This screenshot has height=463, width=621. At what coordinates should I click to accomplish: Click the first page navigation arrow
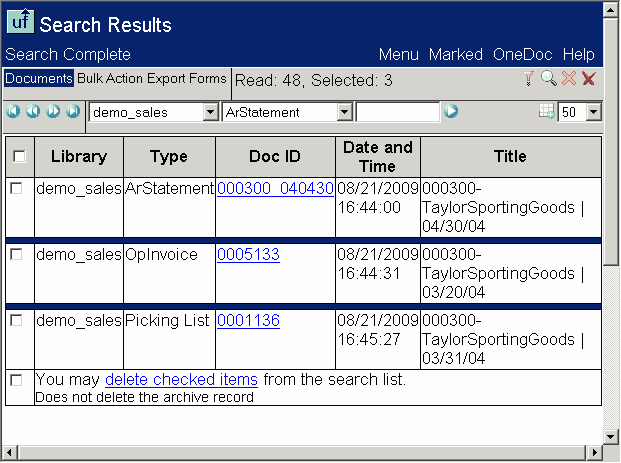pyautogui.click(x=13, y=111)
